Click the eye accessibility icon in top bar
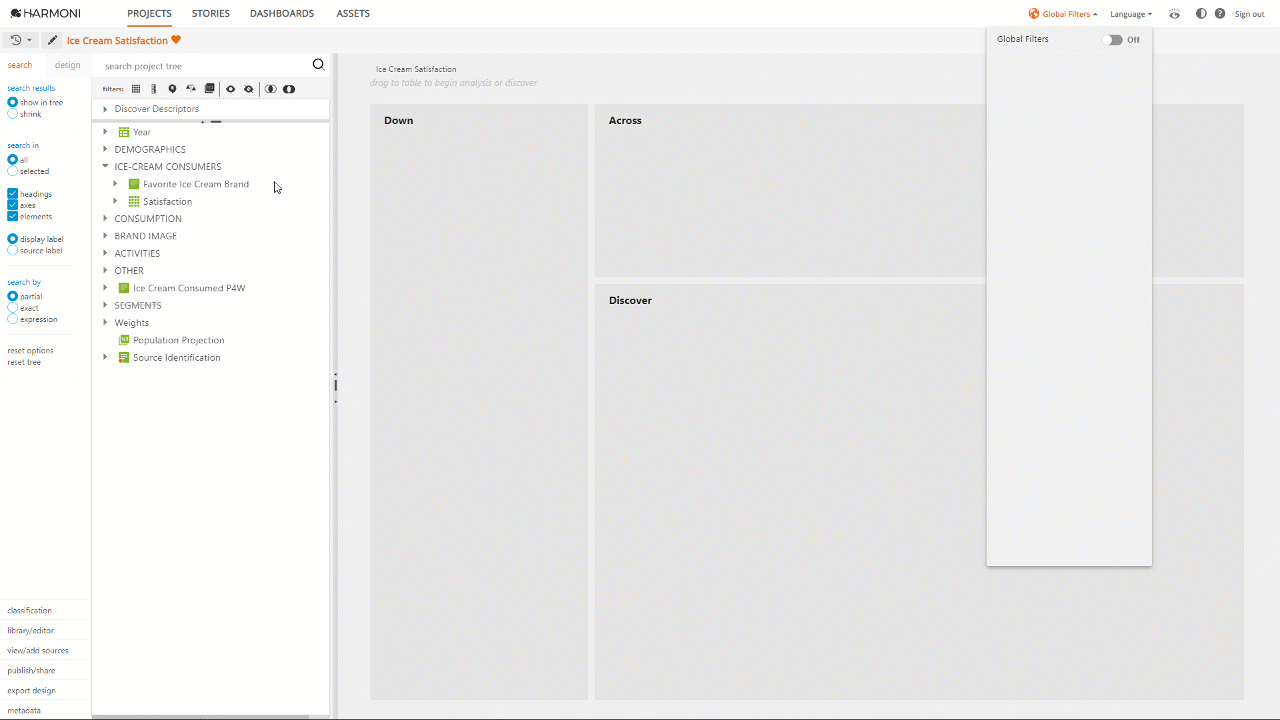The image size is (1280, 720). coord(1175,14)
